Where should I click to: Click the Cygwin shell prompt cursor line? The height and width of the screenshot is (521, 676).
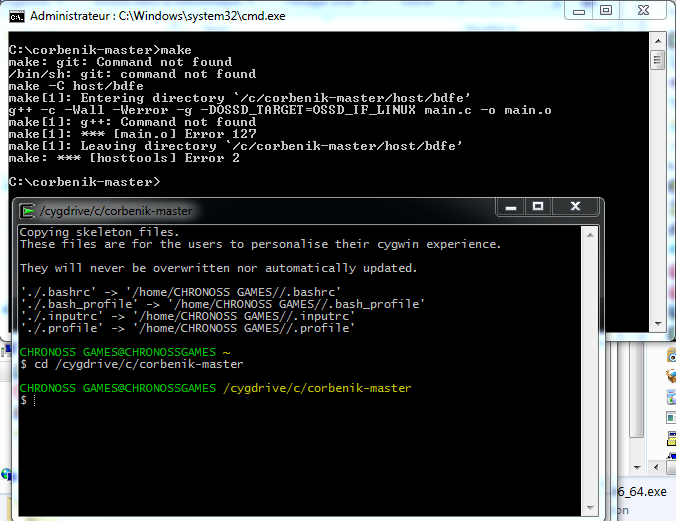pos(28,400)
